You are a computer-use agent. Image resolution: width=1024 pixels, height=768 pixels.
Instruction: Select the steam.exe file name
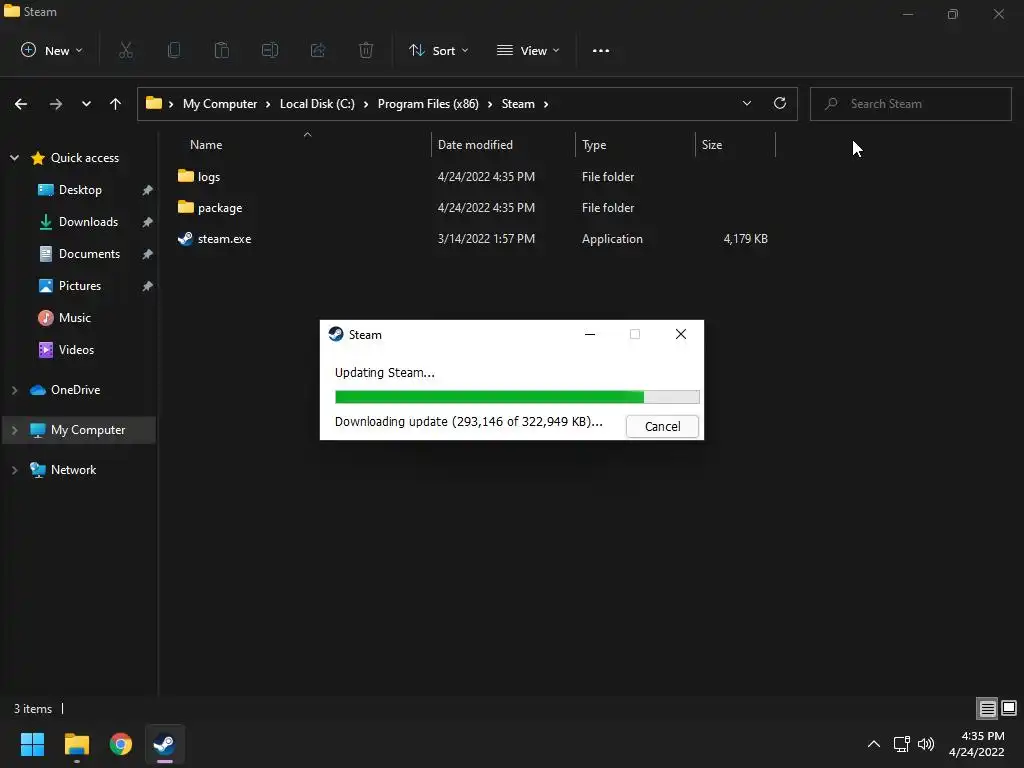click(x=225, y=239)
